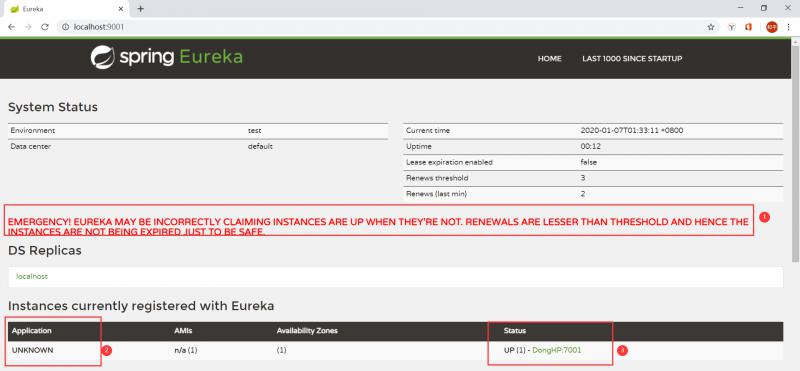Click the AMIs column header
The image size is (800, 371).
[183, 331]
